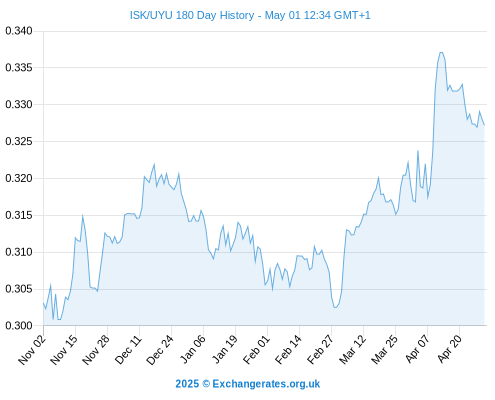Click the 0.320 y-axis label

click(19, 178)
